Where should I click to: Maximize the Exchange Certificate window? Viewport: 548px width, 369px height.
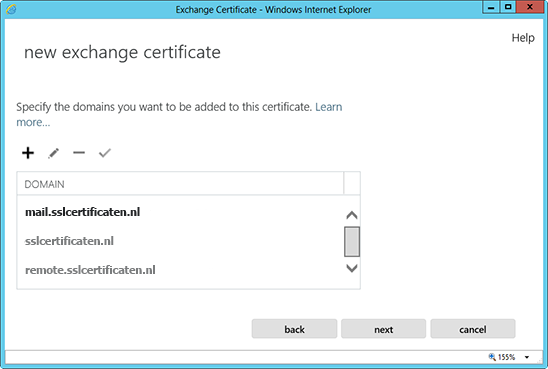[508, 7]
